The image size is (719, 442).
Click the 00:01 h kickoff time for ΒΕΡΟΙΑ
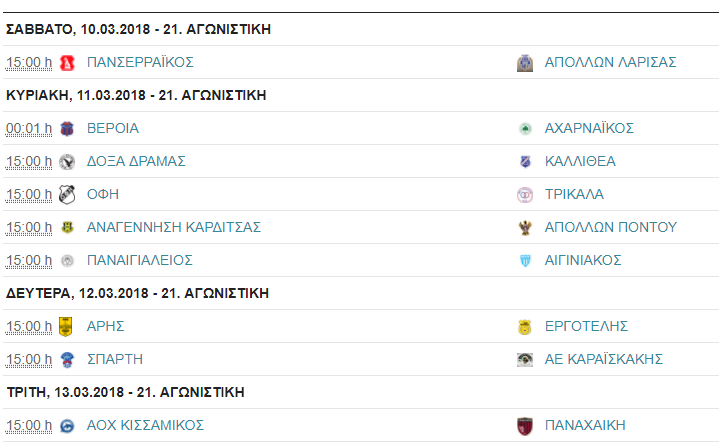point(28,128)
